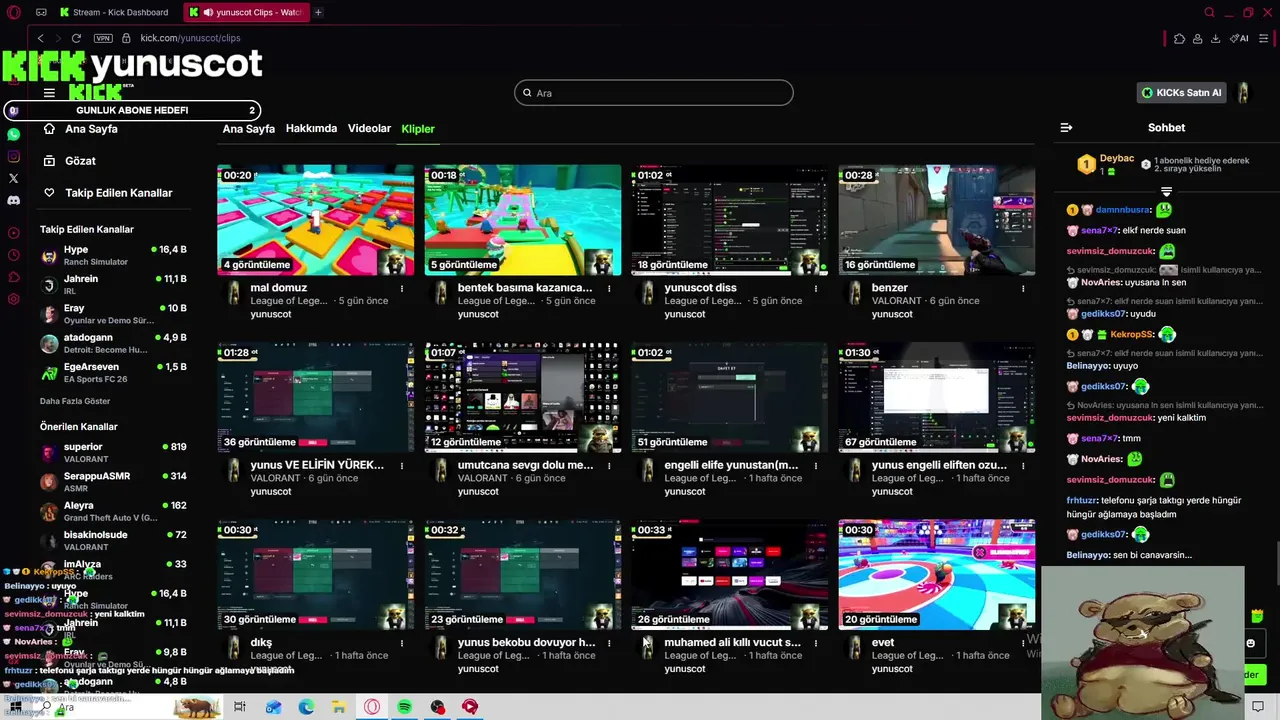
Task: Open the Hype channel in followed list
Action: tap(113, 256)
